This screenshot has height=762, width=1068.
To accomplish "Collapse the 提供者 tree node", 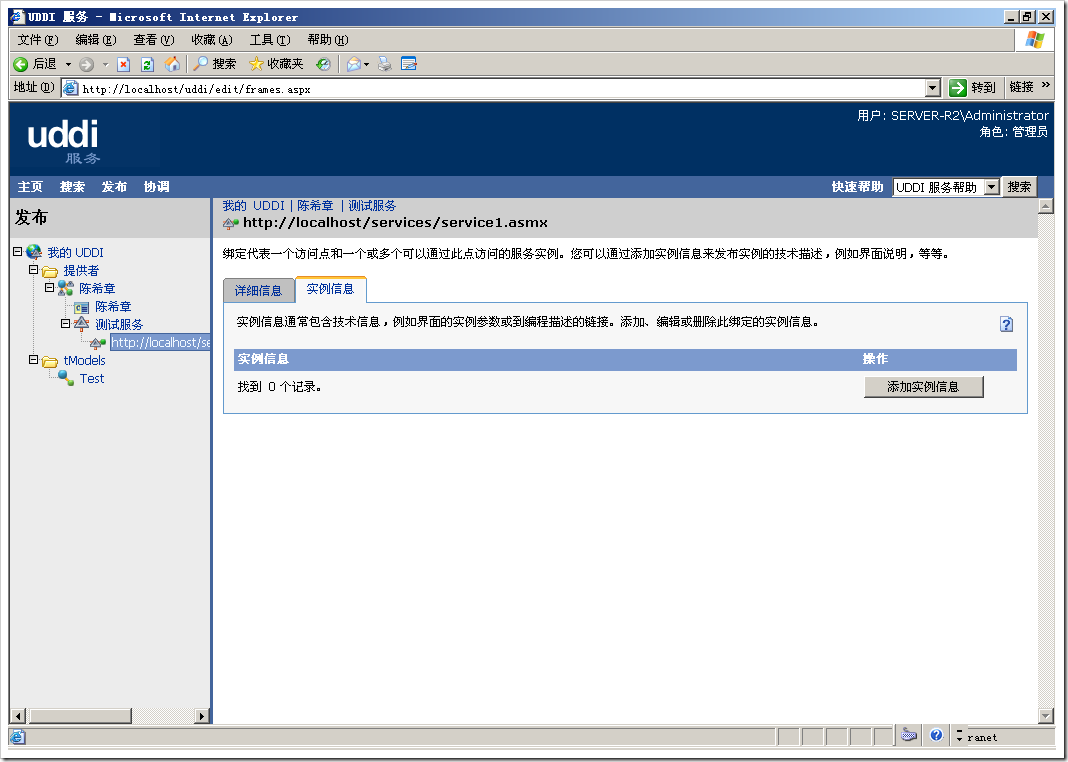I will click(33, 270).
